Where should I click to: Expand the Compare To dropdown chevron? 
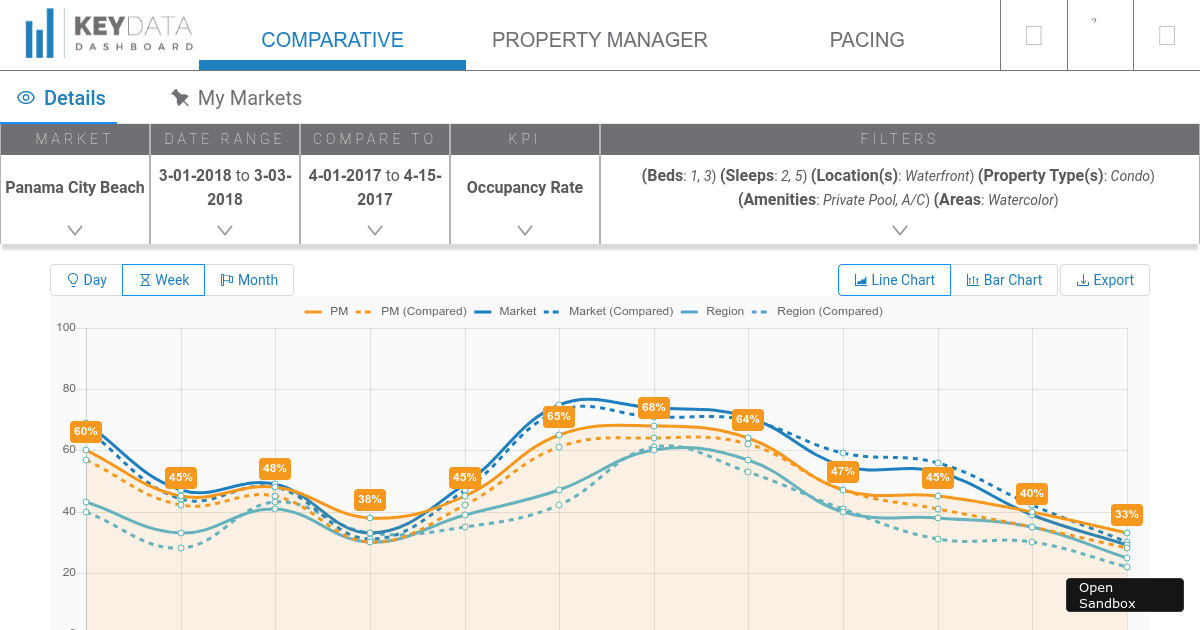coord(375,230)
